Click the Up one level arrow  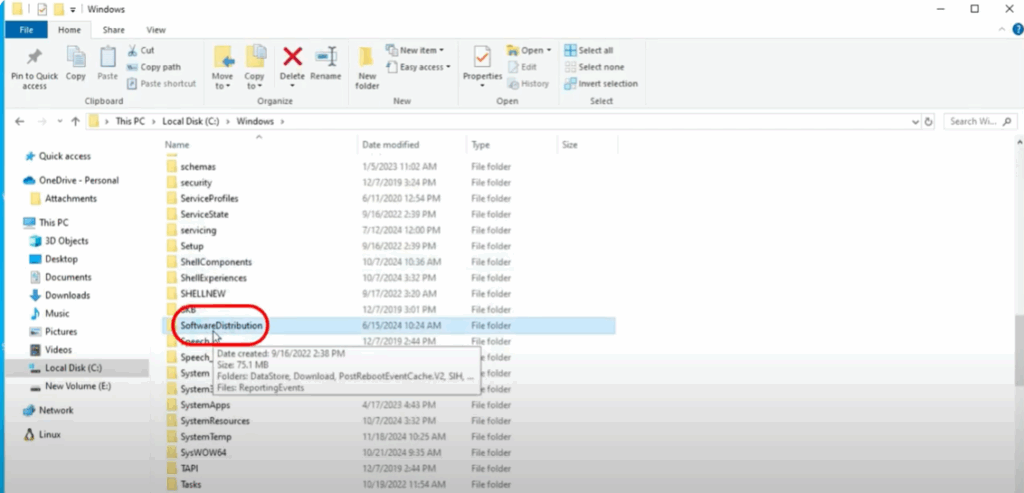[75, 121]
